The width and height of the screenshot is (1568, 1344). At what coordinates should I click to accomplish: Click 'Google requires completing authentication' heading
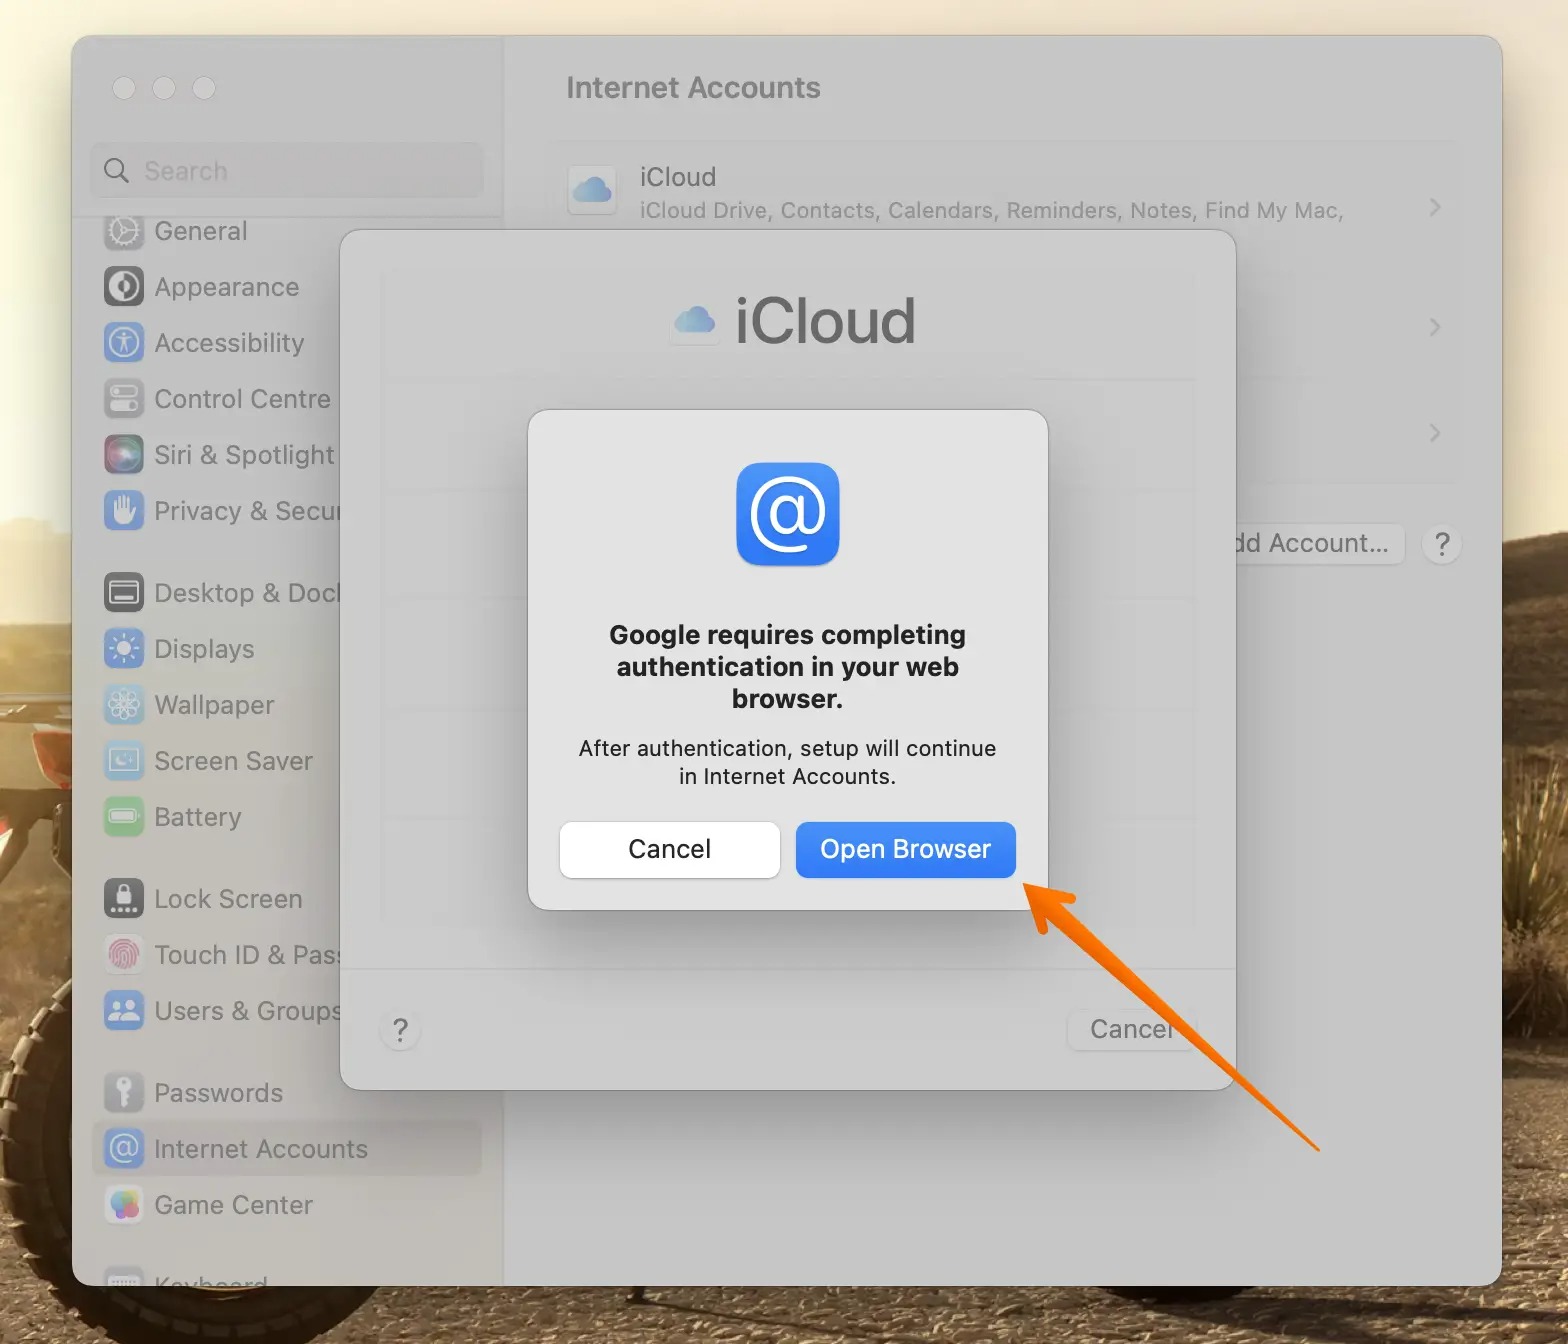coord(788,666)
